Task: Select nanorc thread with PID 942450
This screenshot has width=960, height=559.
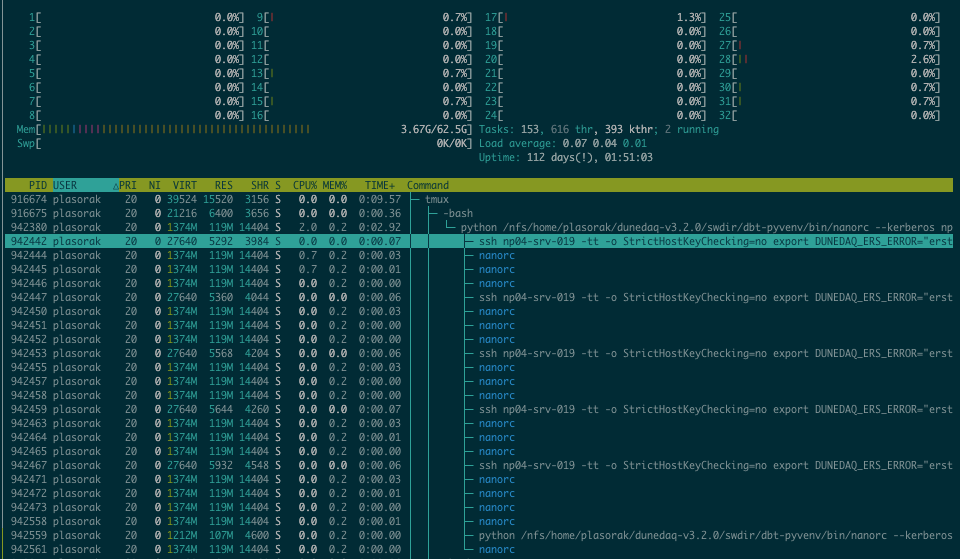Action: click(x=479, y=311)
